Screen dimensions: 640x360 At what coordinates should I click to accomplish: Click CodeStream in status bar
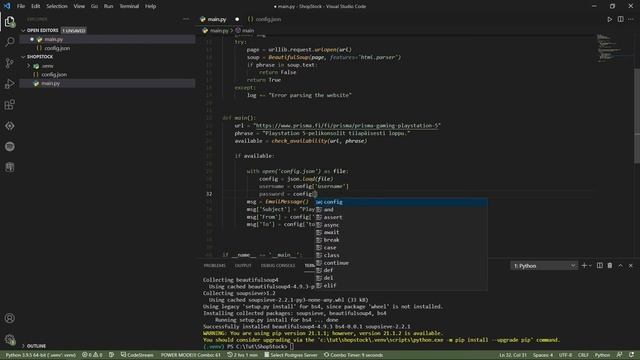(x=137, y=355)
